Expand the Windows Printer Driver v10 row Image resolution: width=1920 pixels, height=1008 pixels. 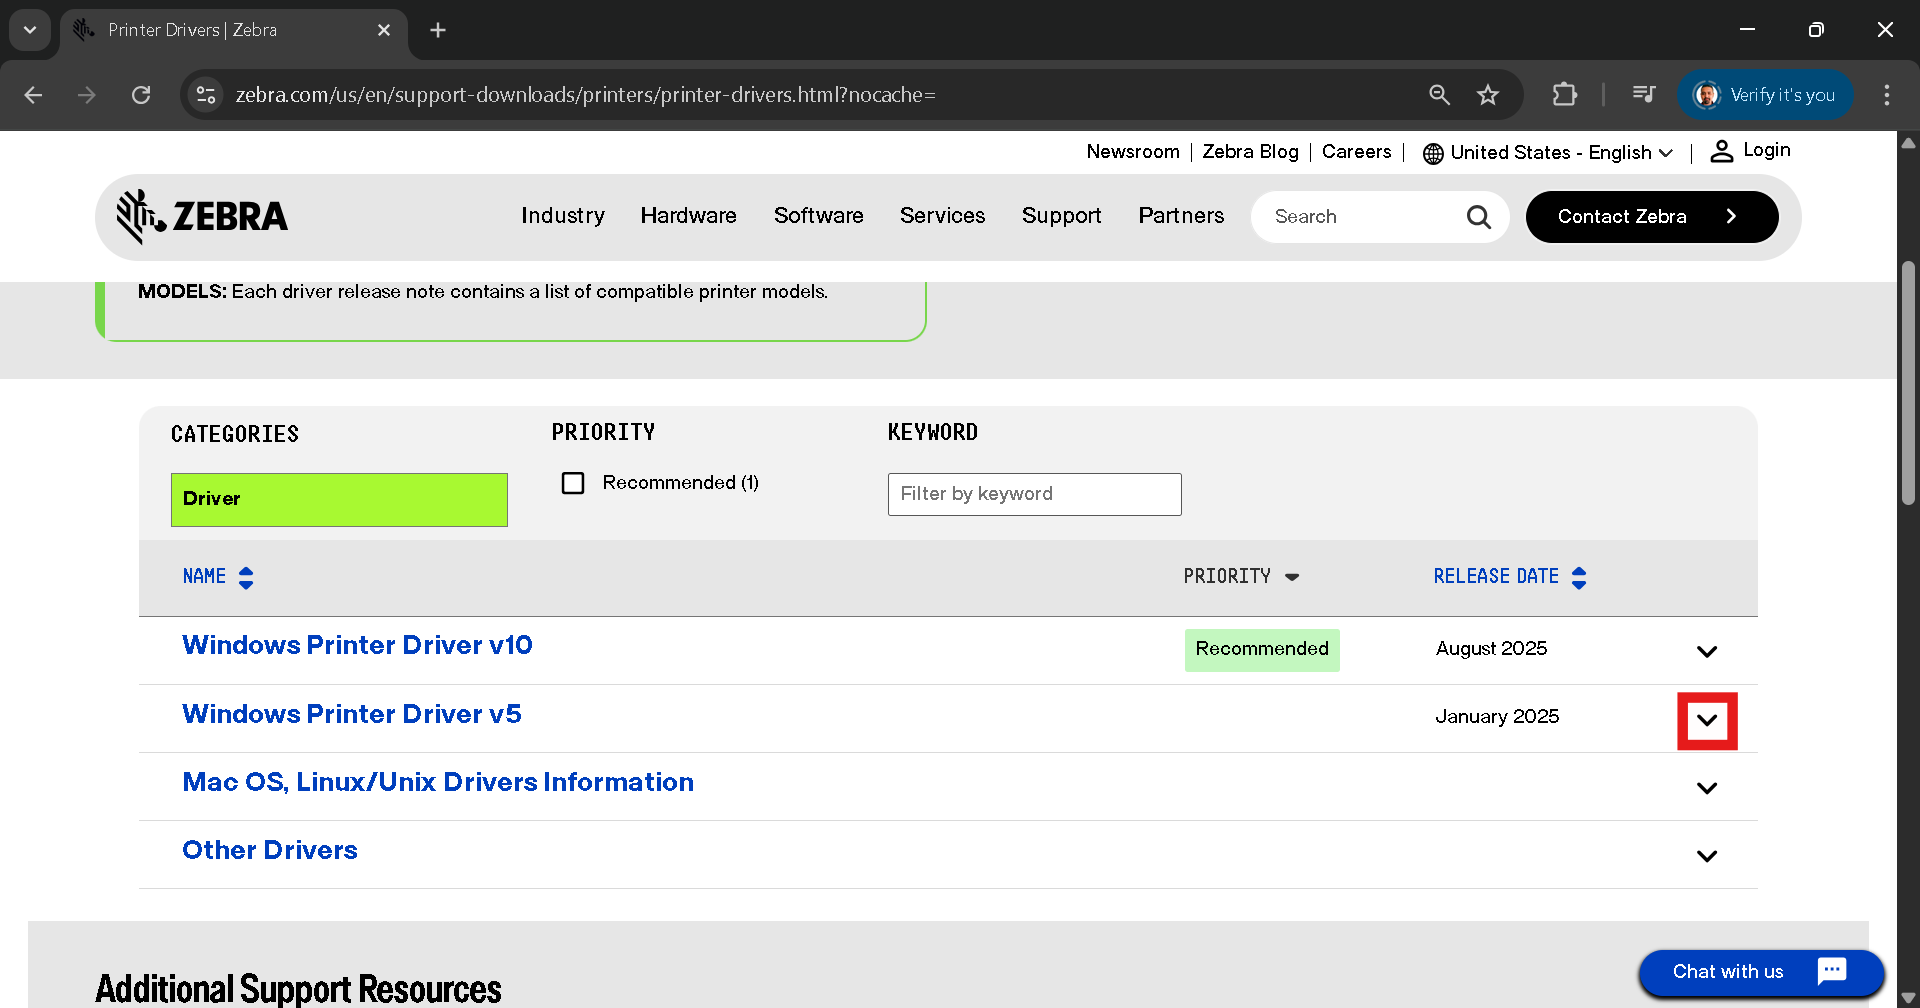tap(1706, 652)
